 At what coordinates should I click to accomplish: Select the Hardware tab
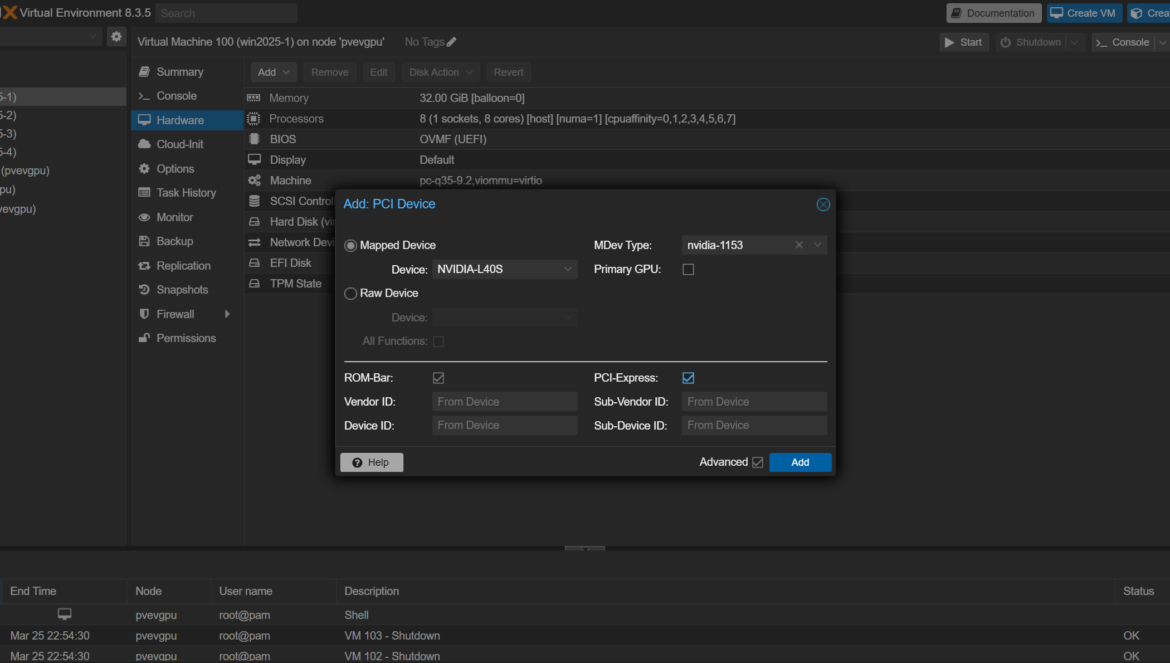[x=187, y=120]
